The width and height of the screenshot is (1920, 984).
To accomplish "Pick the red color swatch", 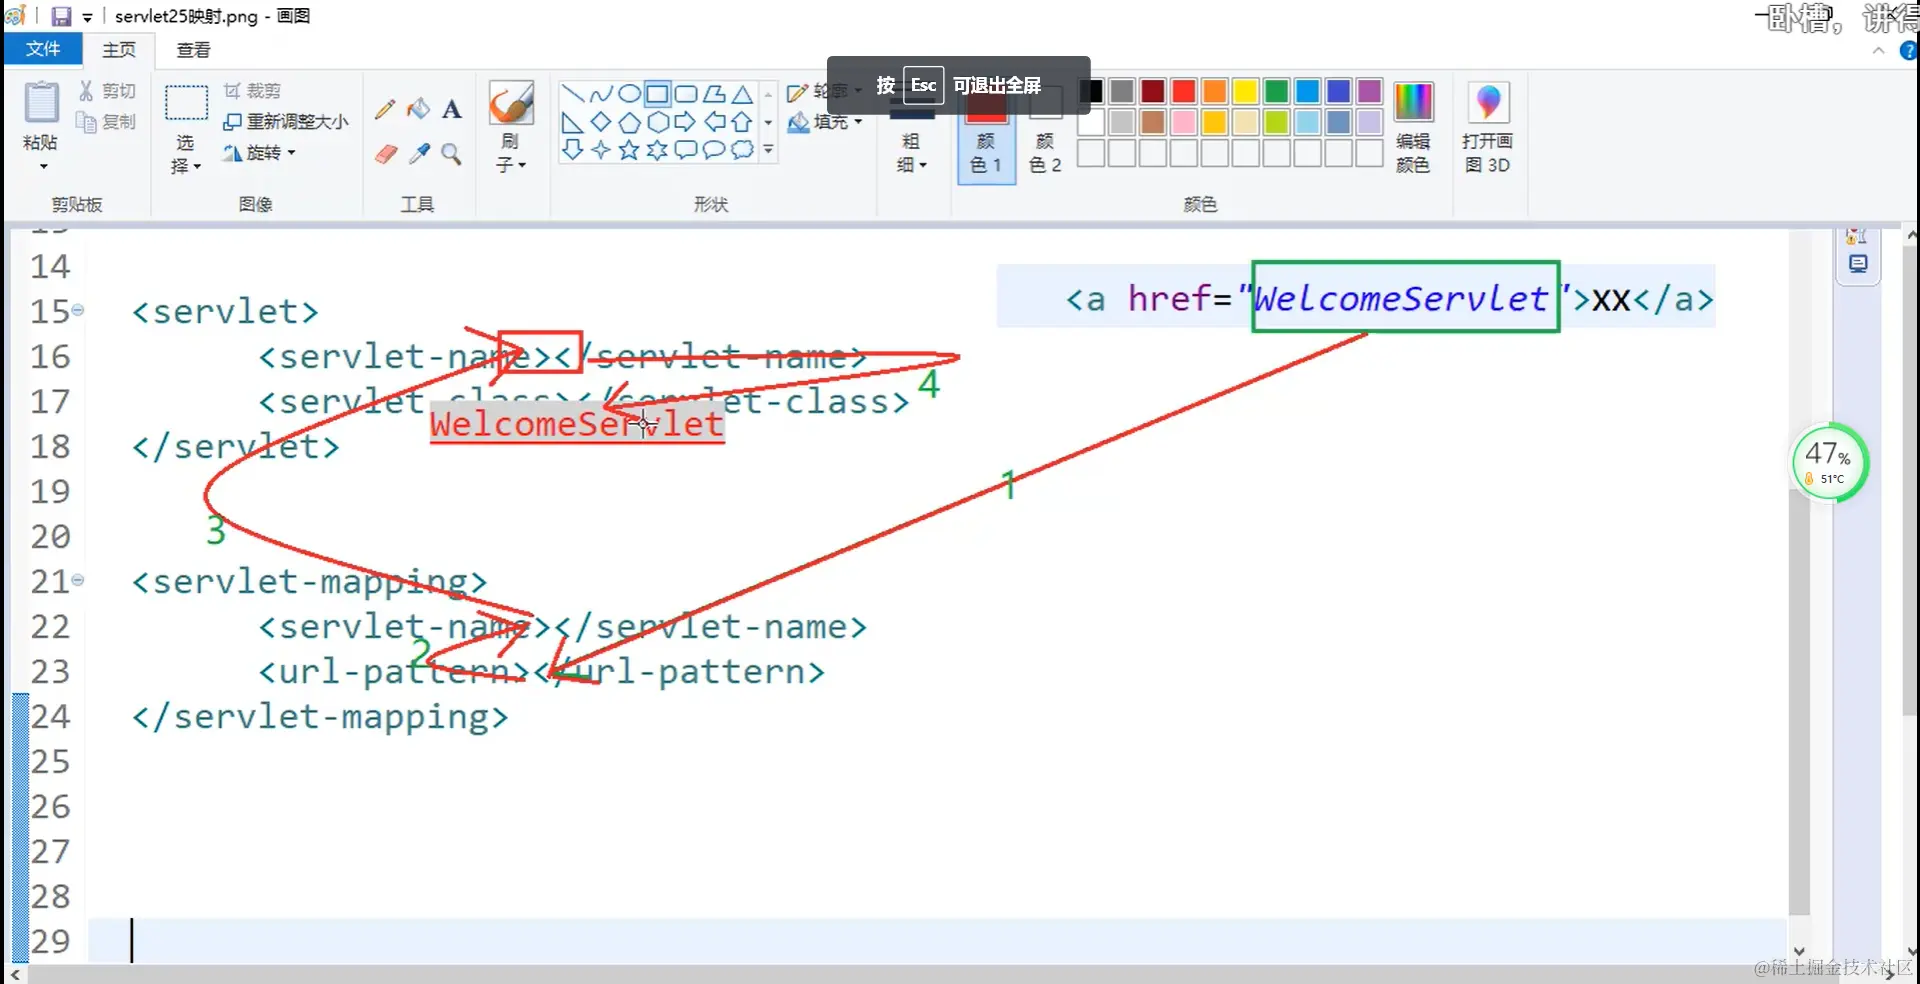I will (1183, 91).
